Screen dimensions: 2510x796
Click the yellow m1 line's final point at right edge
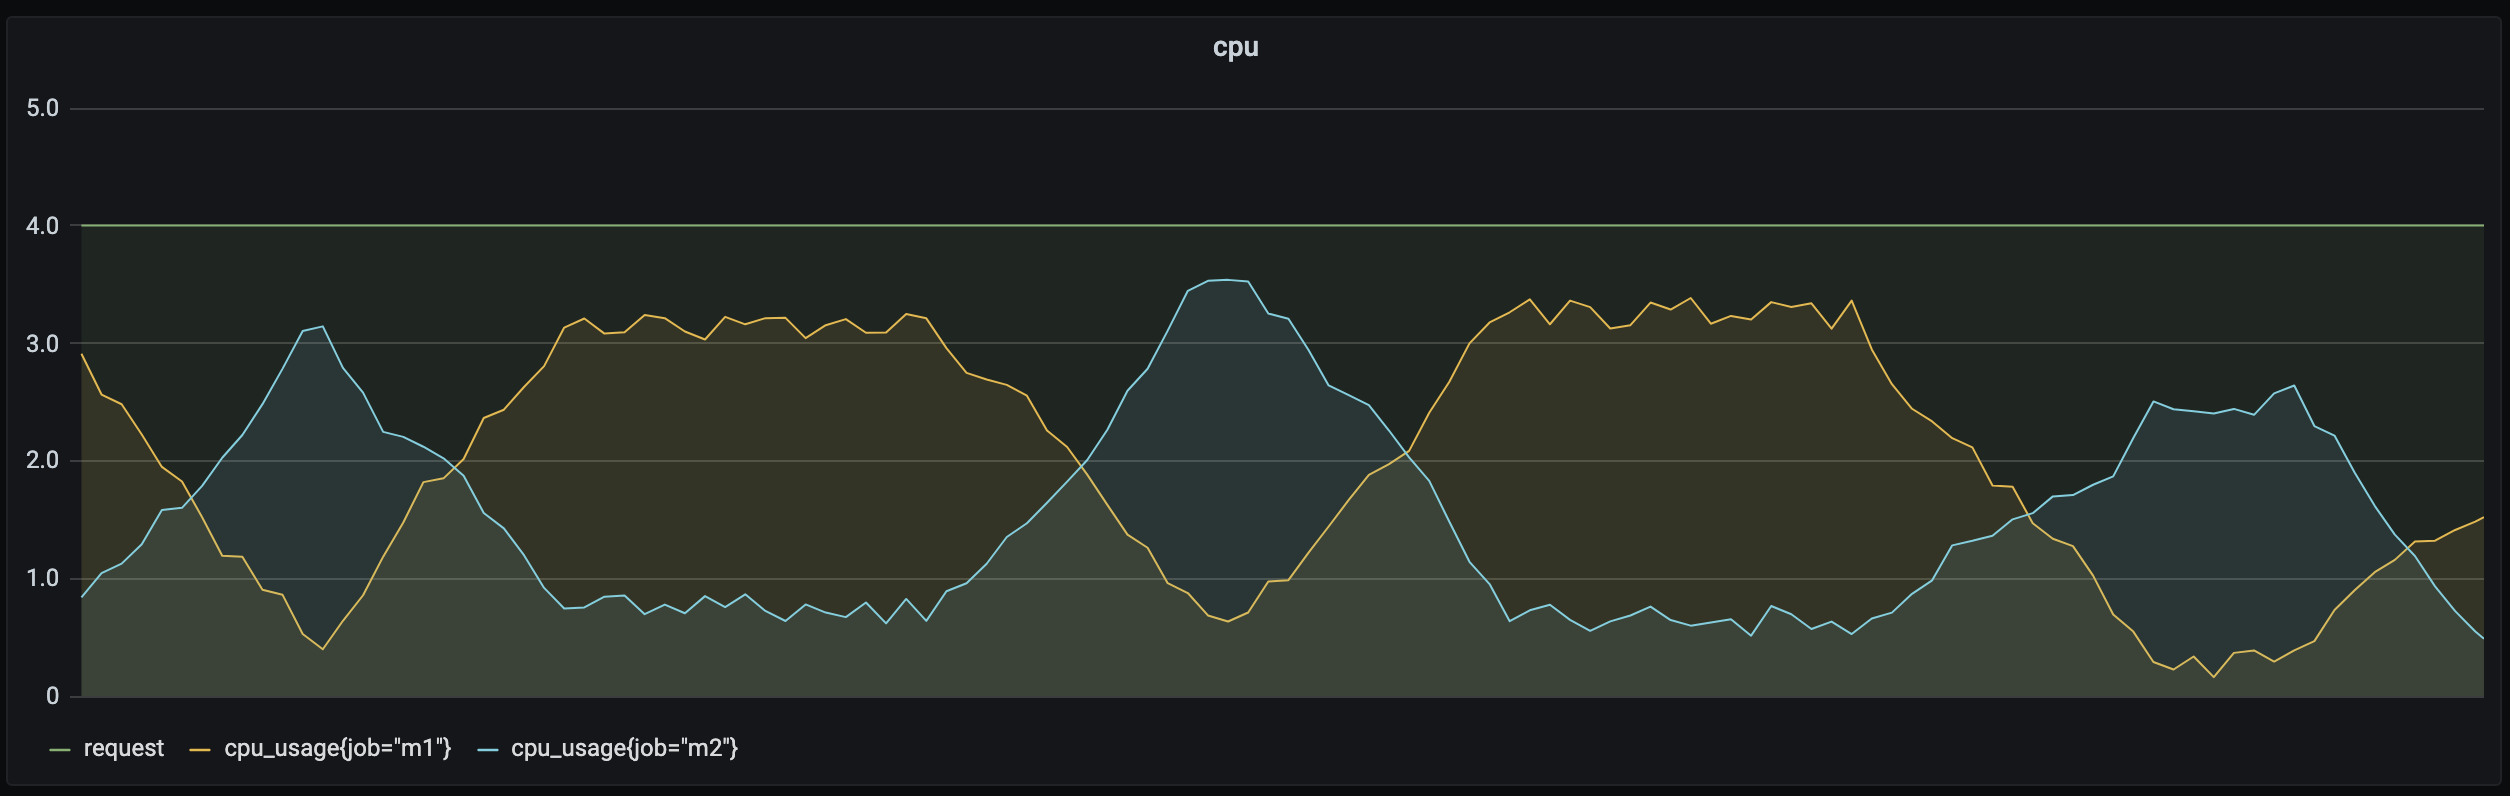click(2483, 517)
